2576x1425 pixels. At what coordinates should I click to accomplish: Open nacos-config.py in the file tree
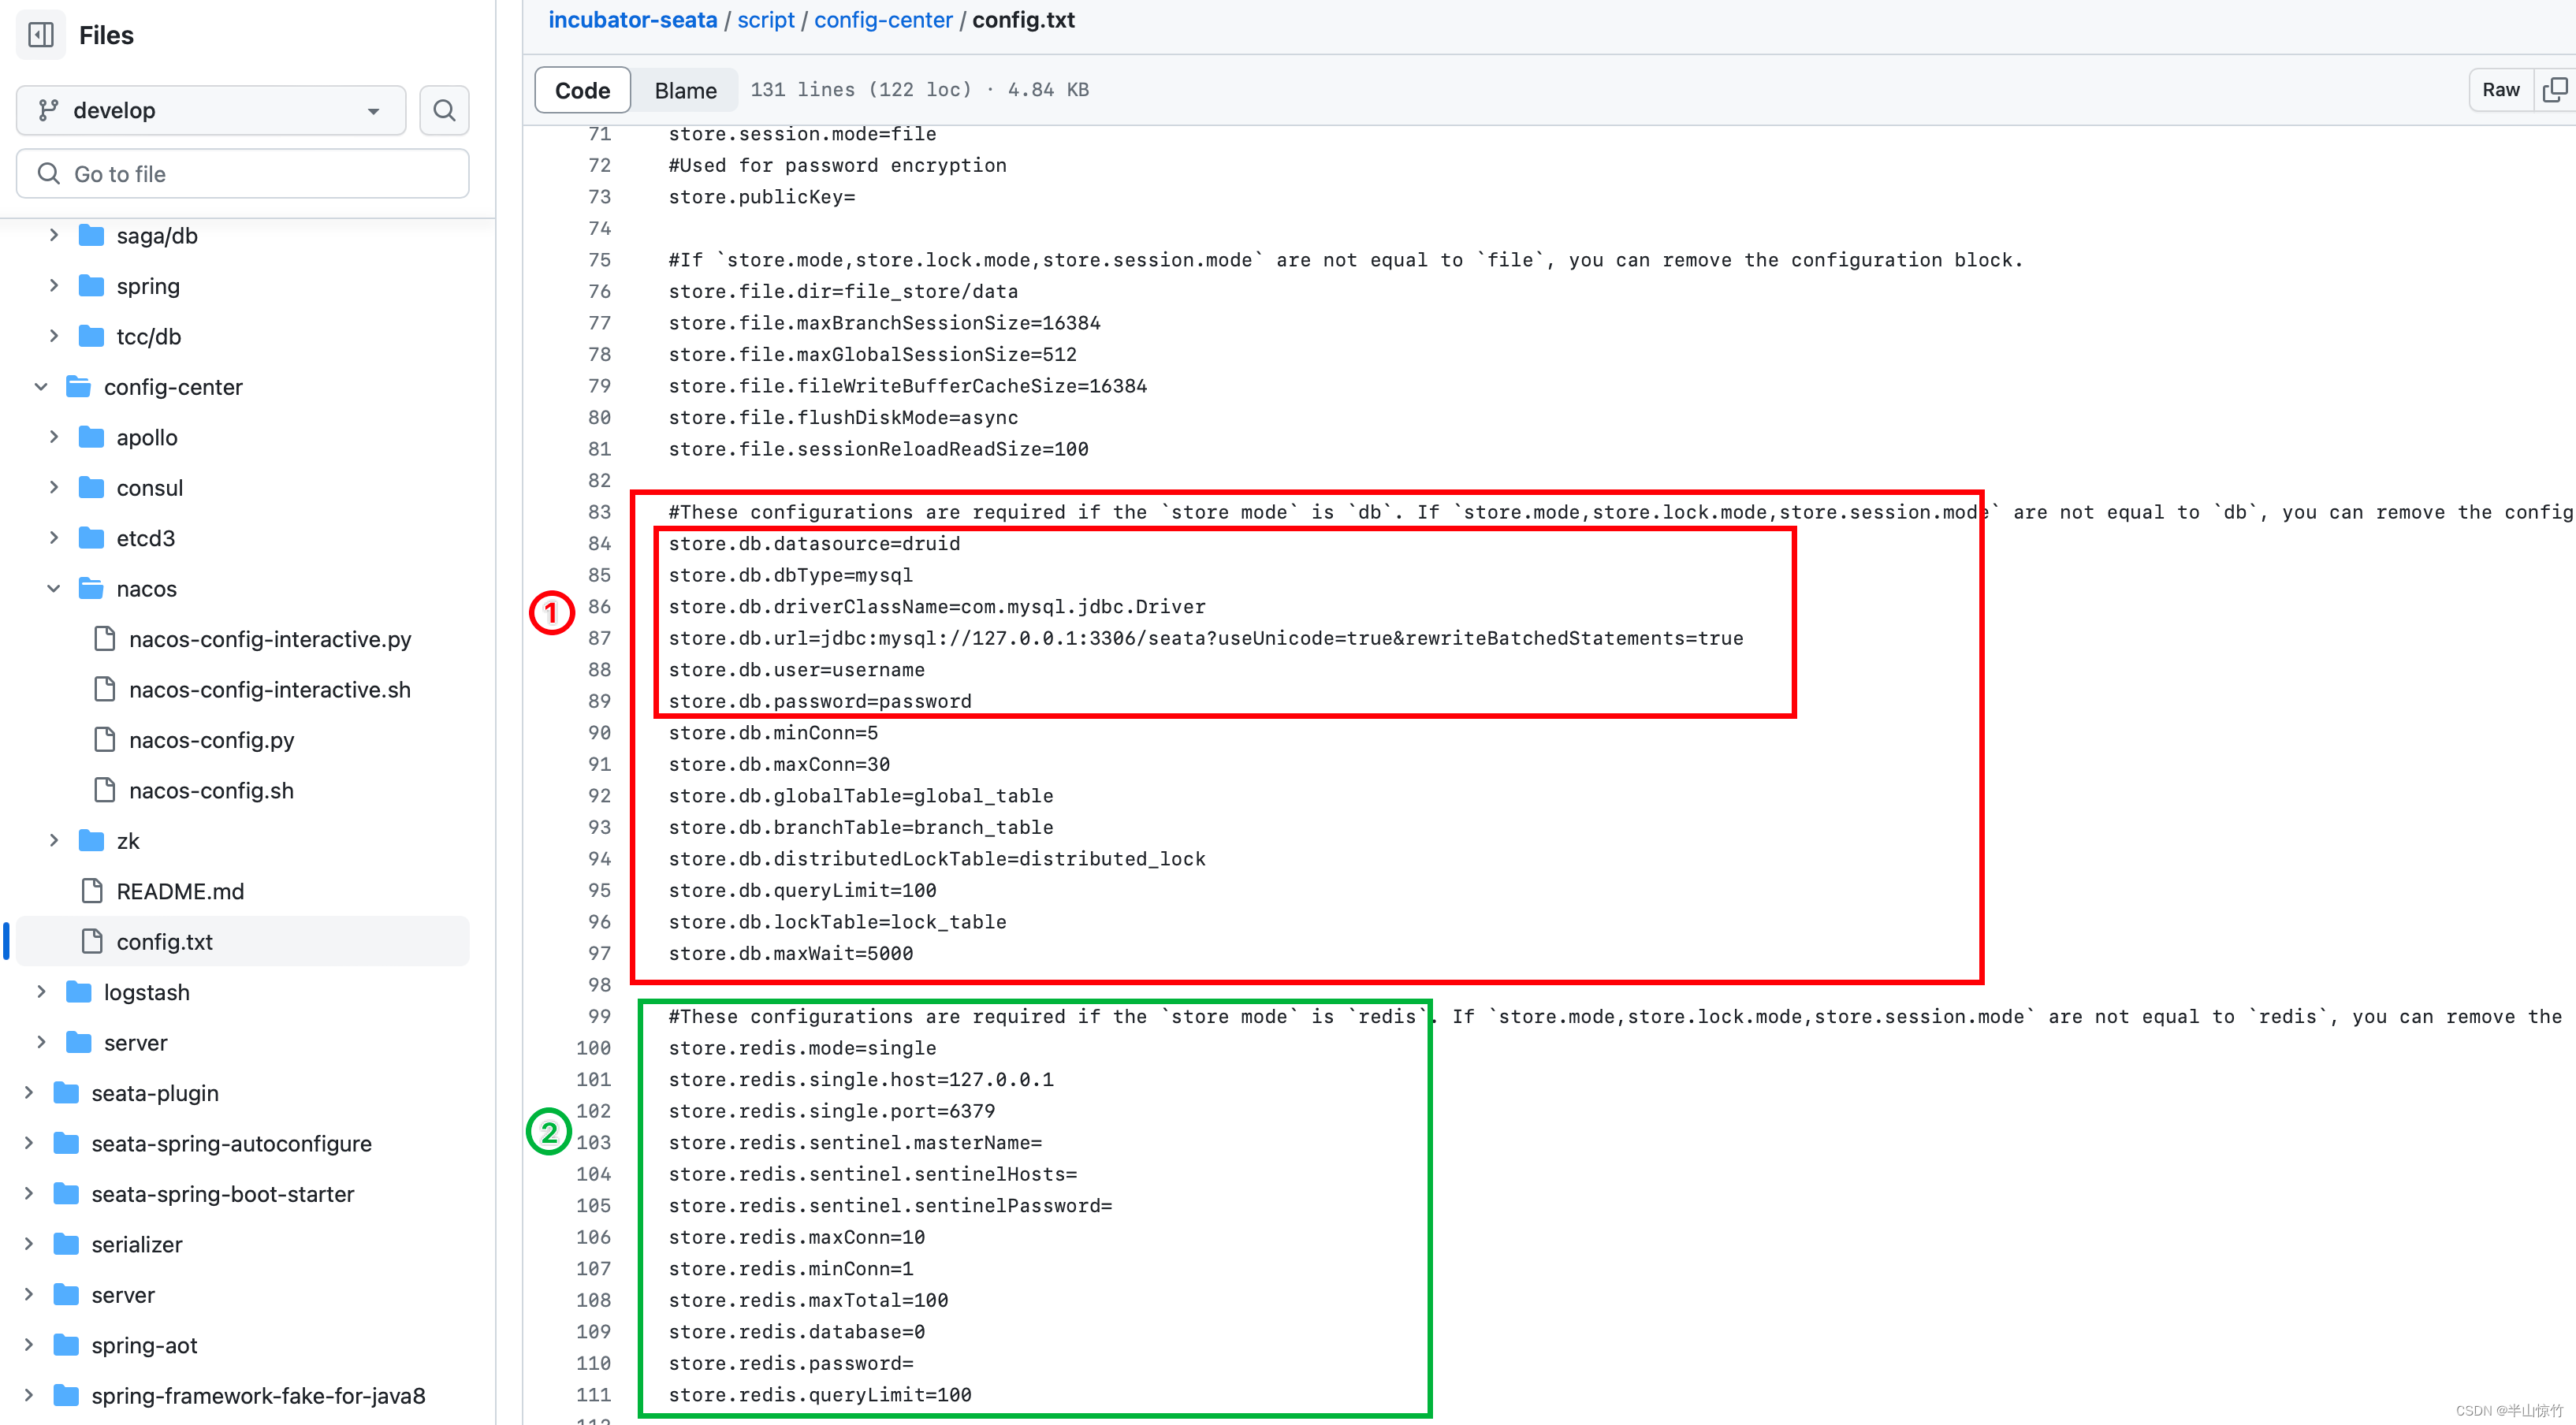click(211, 740)
